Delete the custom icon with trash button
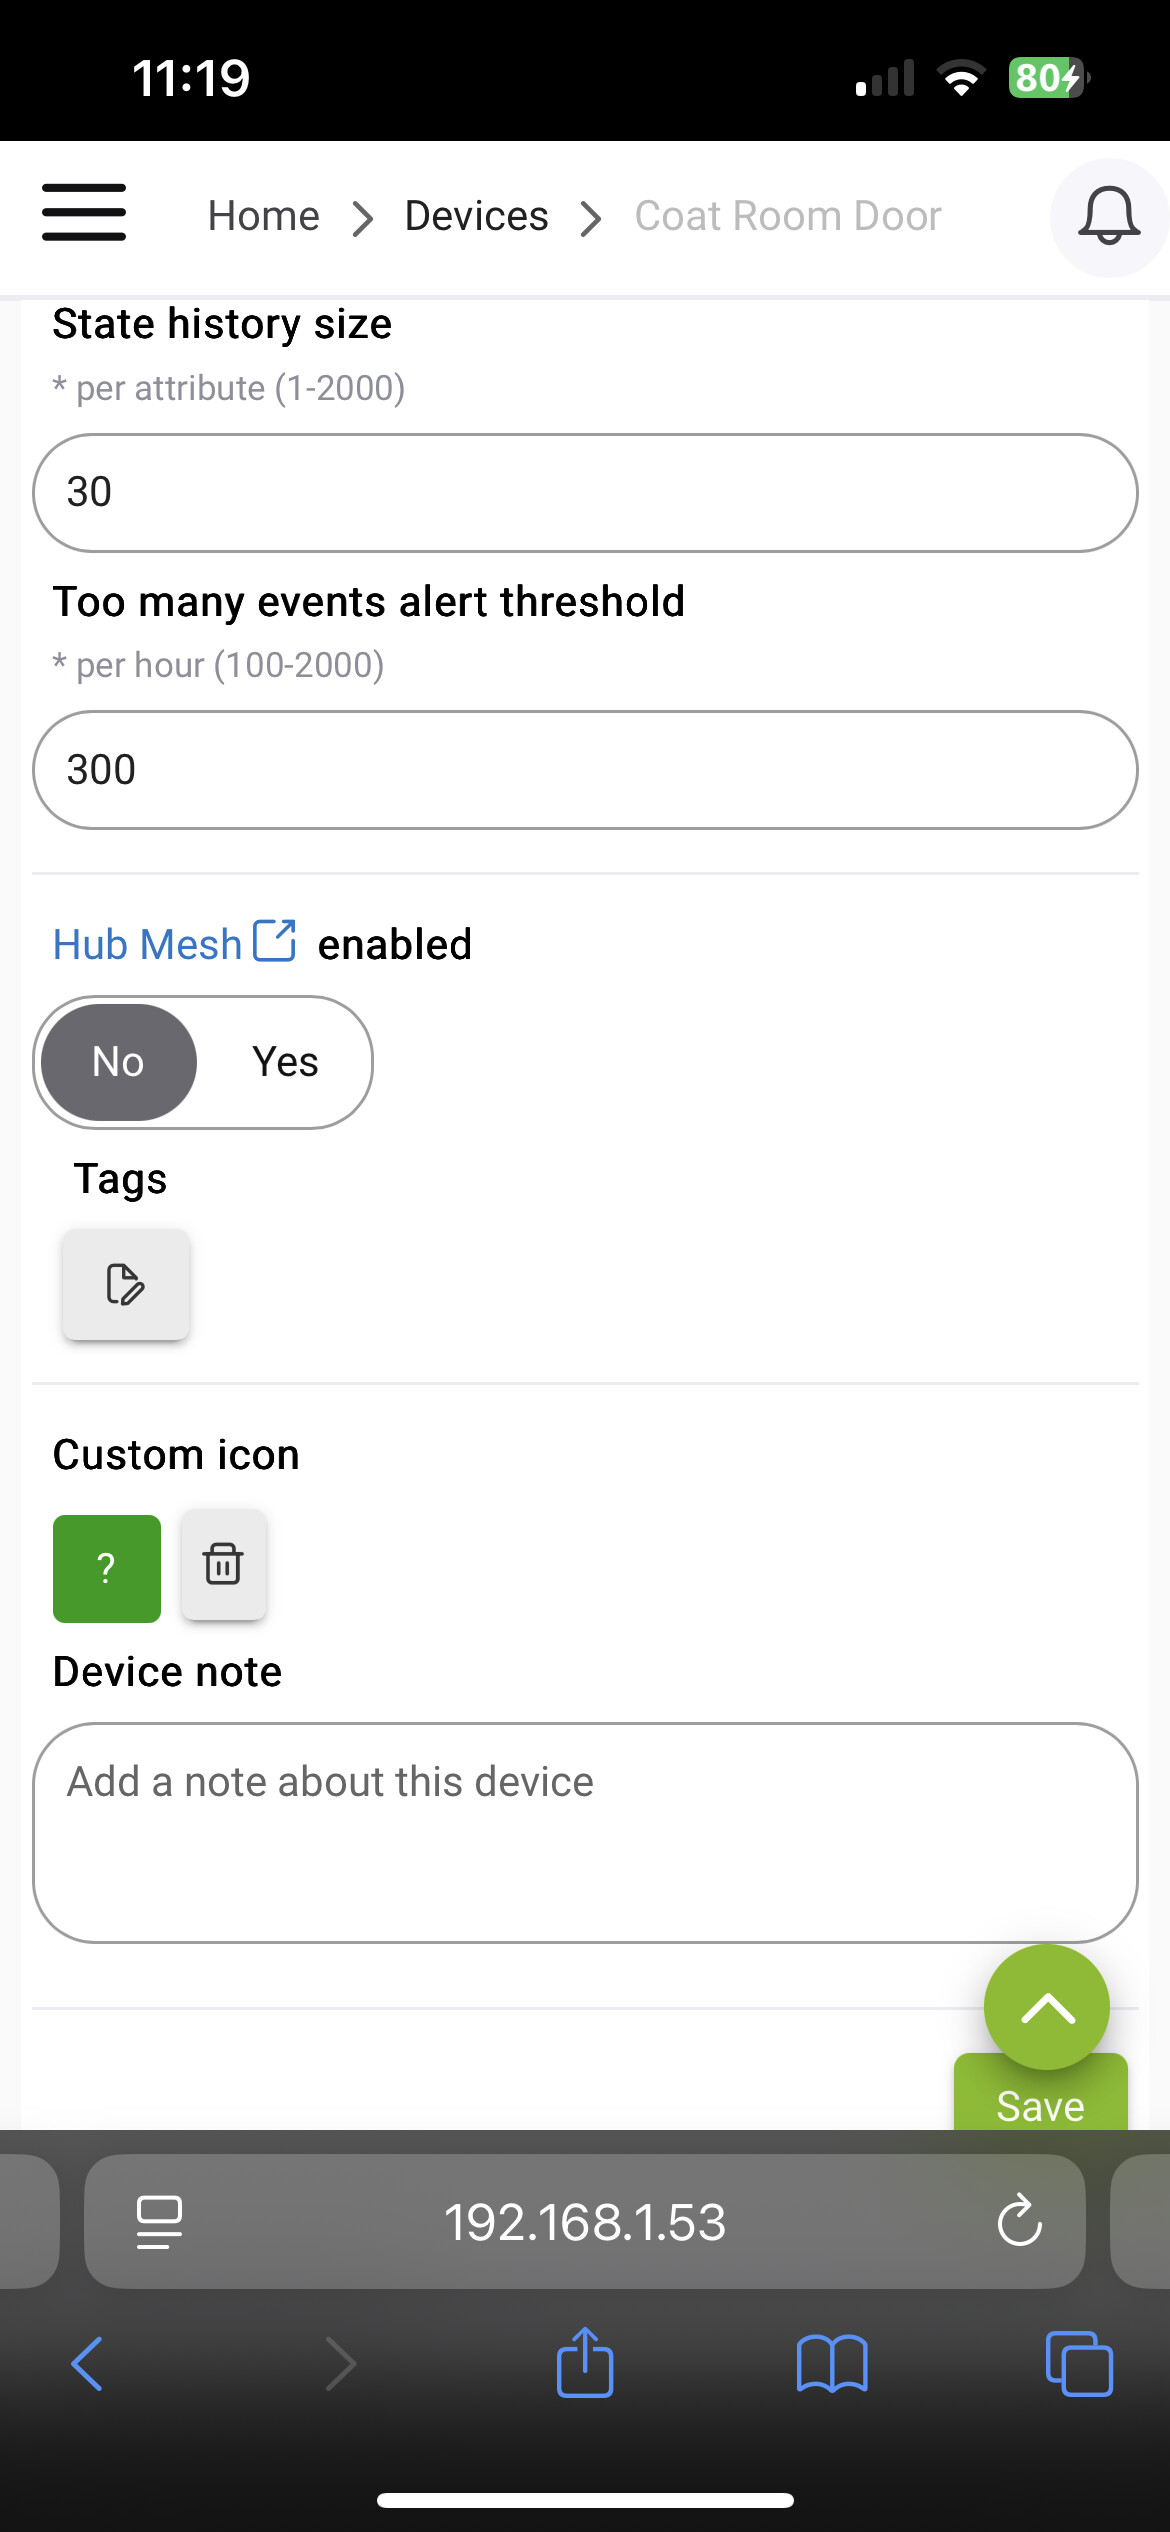Screen dimensions: 1170x2532 coord(223,1564)
